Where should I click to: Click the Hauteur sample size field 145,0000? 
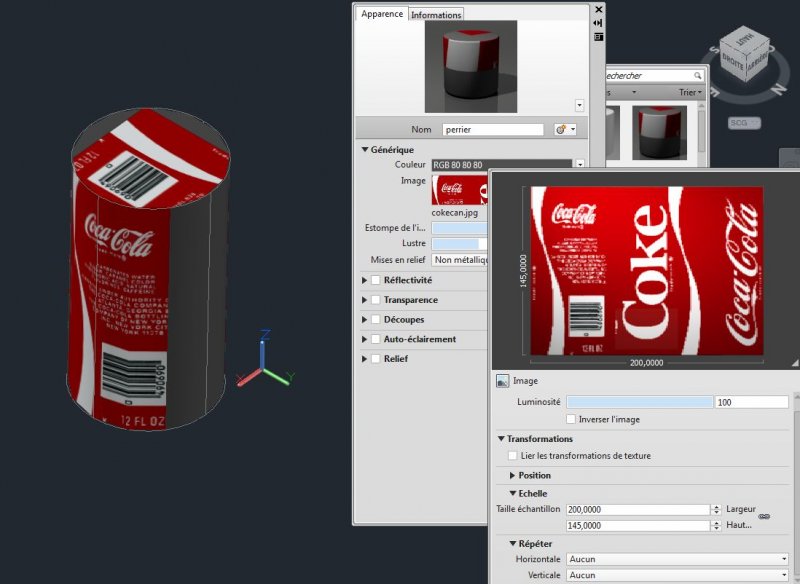pyautogui.click(x=638, y=525)
